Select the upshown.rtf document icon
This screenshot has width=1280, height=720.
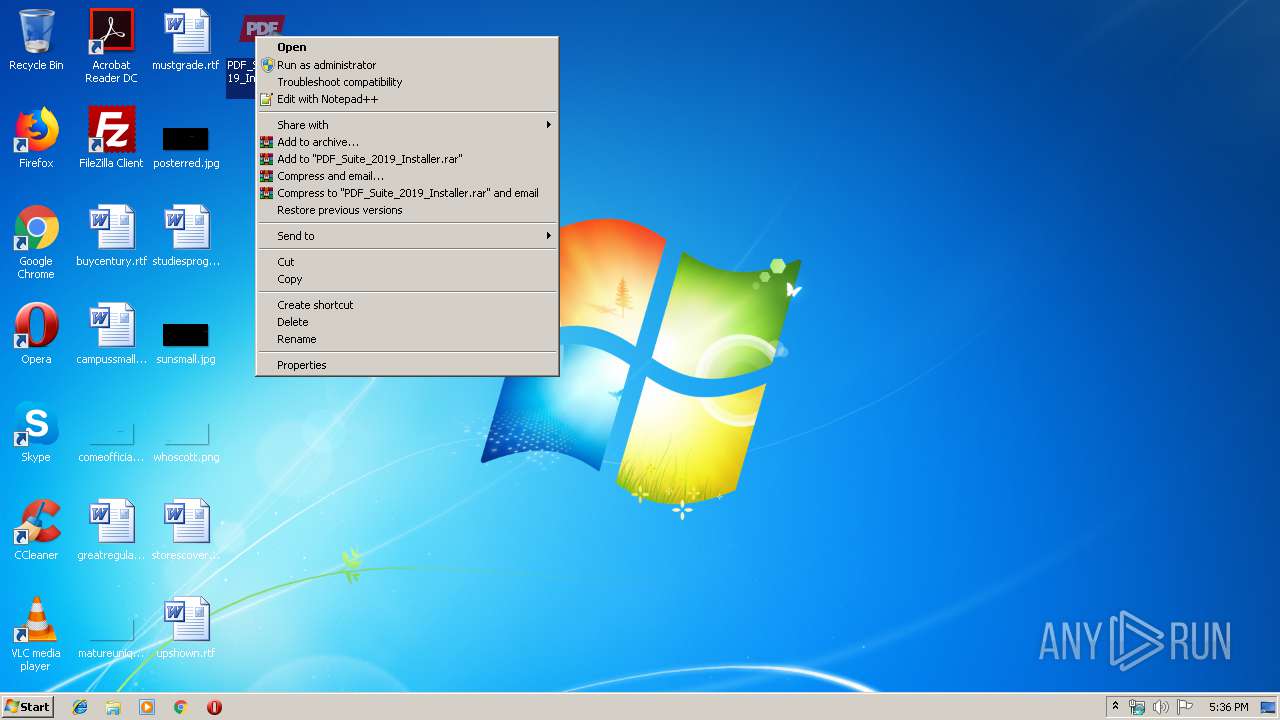(186, 628)
